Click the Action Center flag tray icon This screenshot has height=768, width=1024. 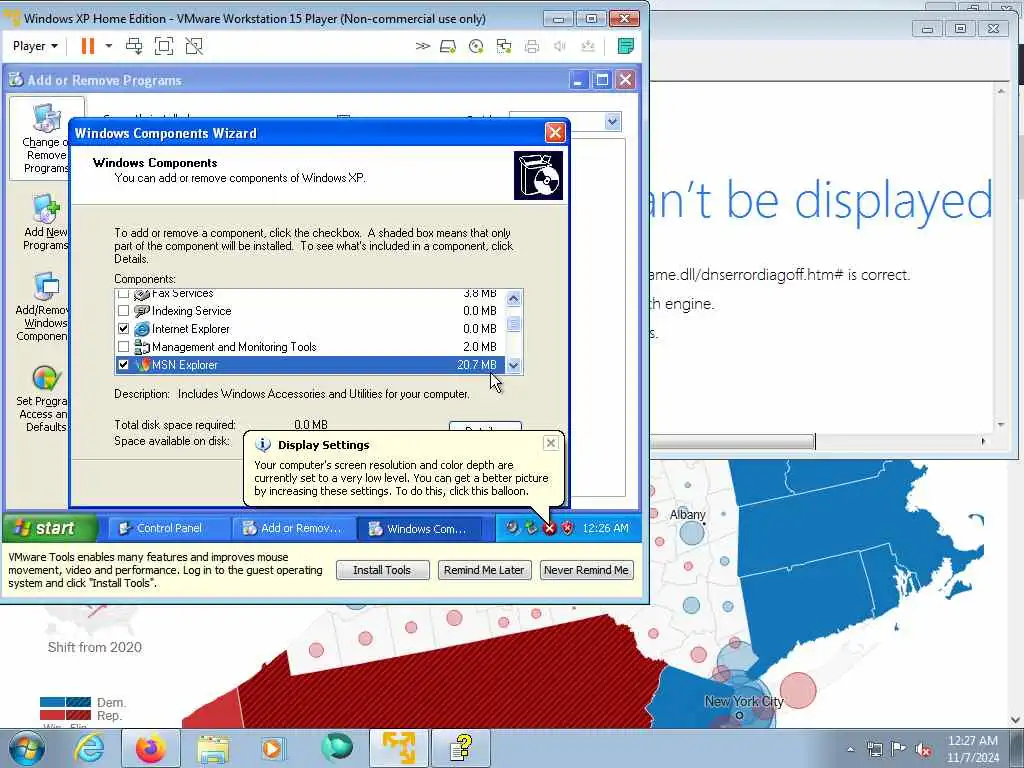tap(898, 749)
